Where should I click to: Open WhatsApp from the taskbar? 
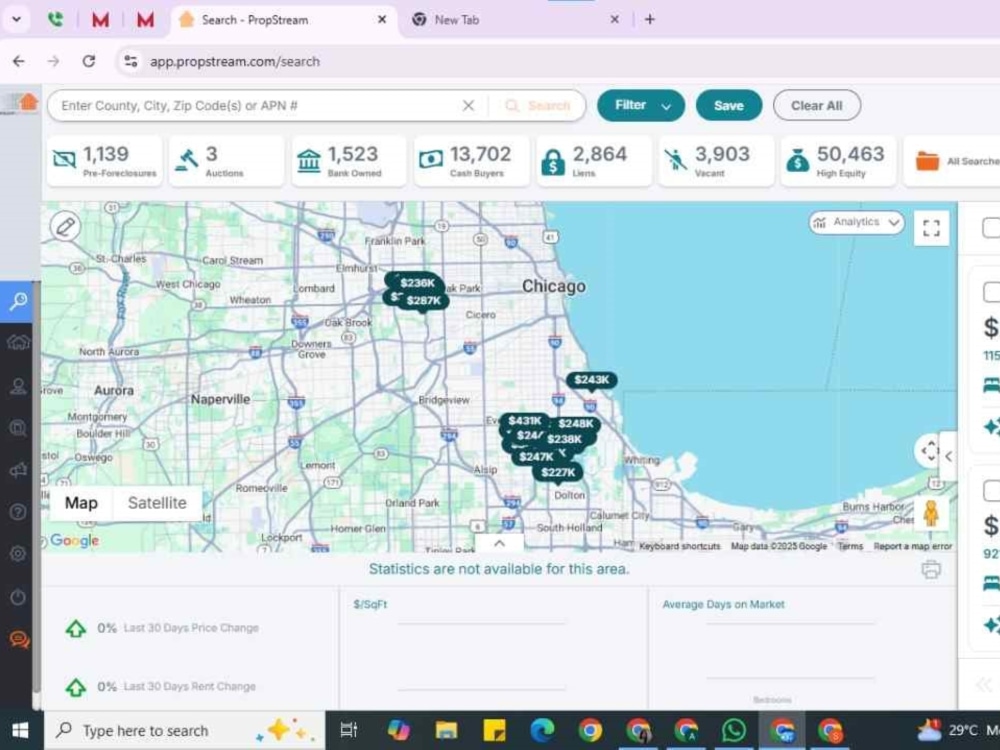[x=734, y=730]
